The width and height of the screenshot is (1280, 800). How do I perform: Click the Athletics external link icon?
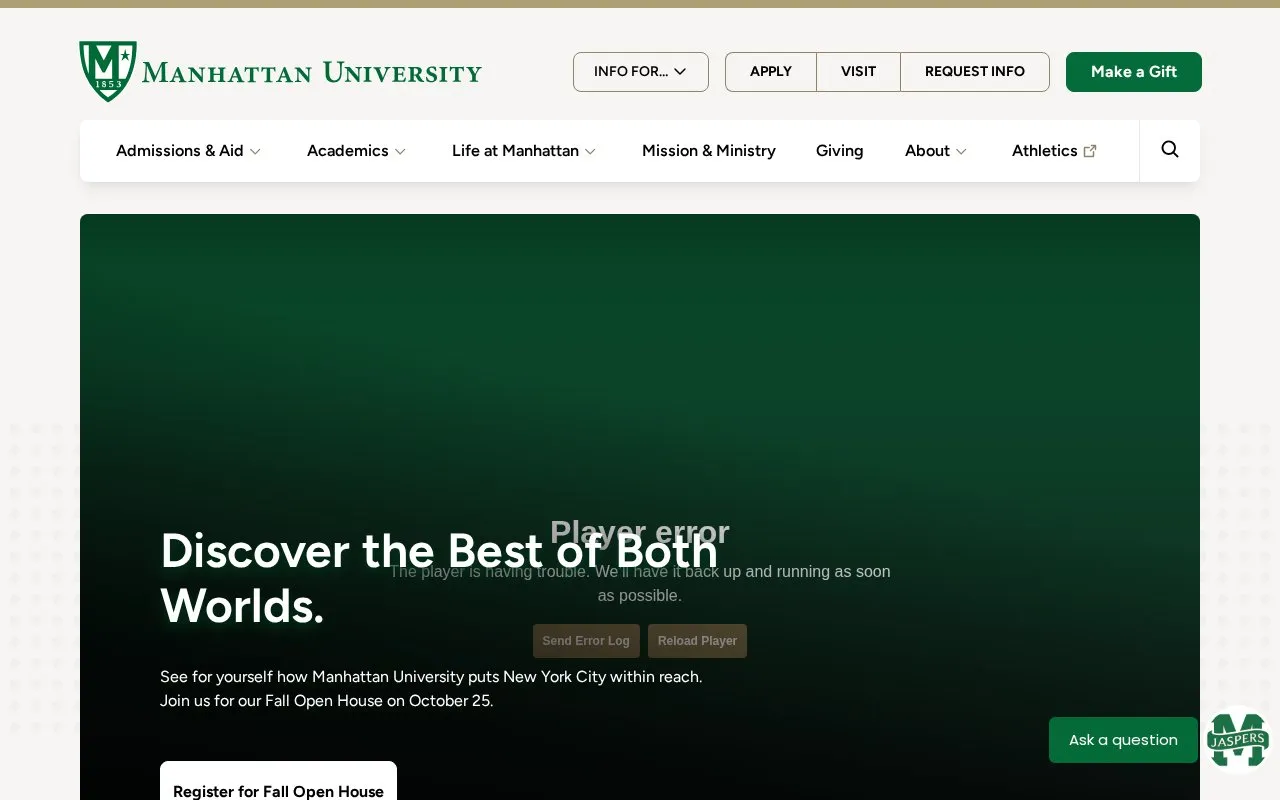1090,151
